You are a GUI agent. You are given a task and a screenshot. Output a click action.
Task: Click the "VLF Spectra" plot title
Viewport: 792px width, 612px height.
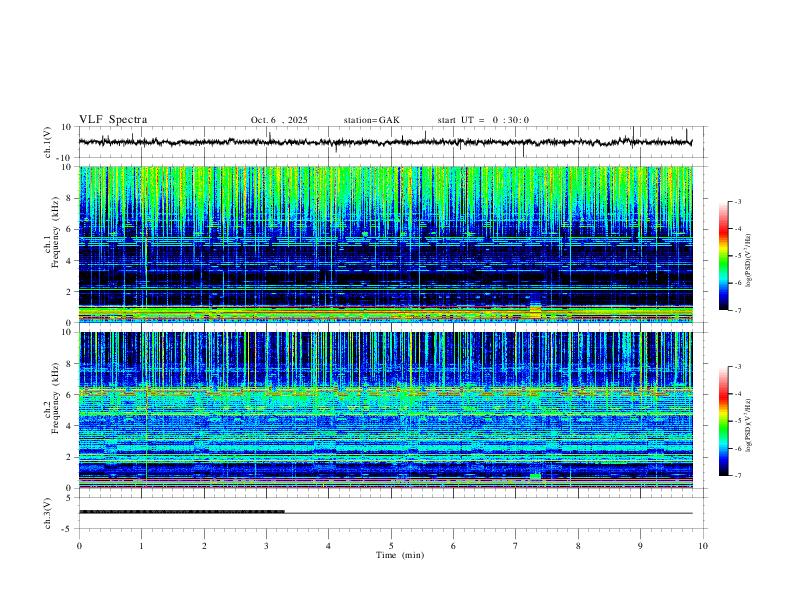click(113, 120)
